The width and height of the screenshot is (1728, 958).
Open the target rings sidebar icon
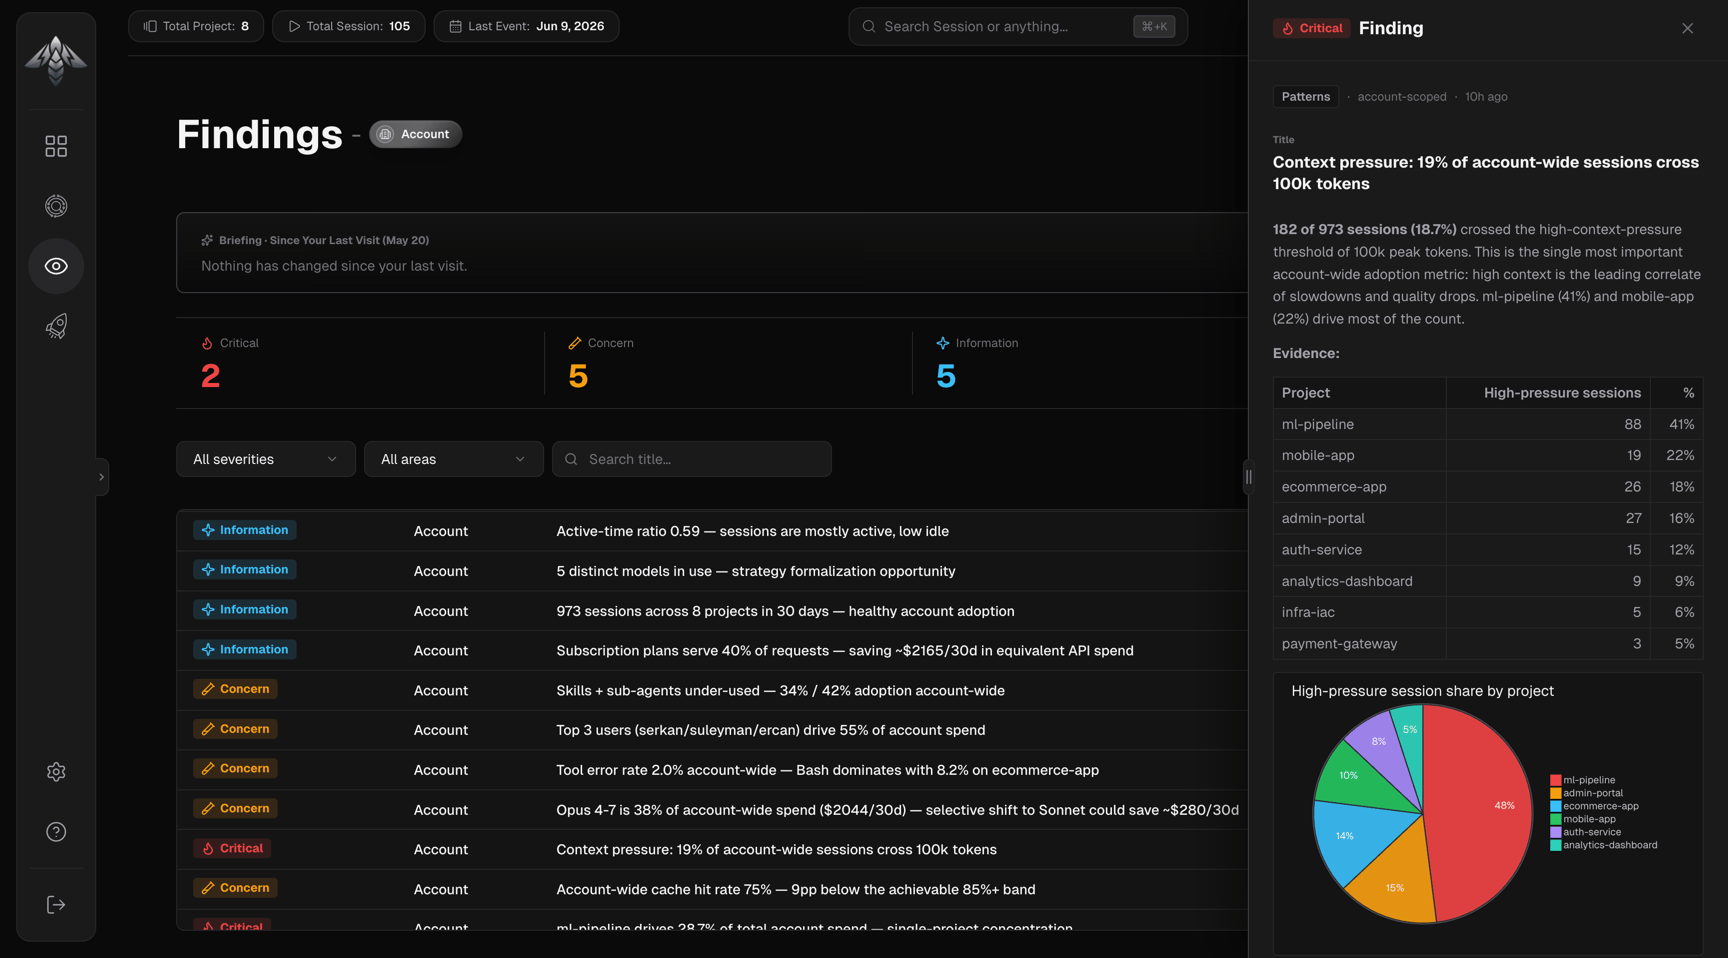click(x=56, y=206)
